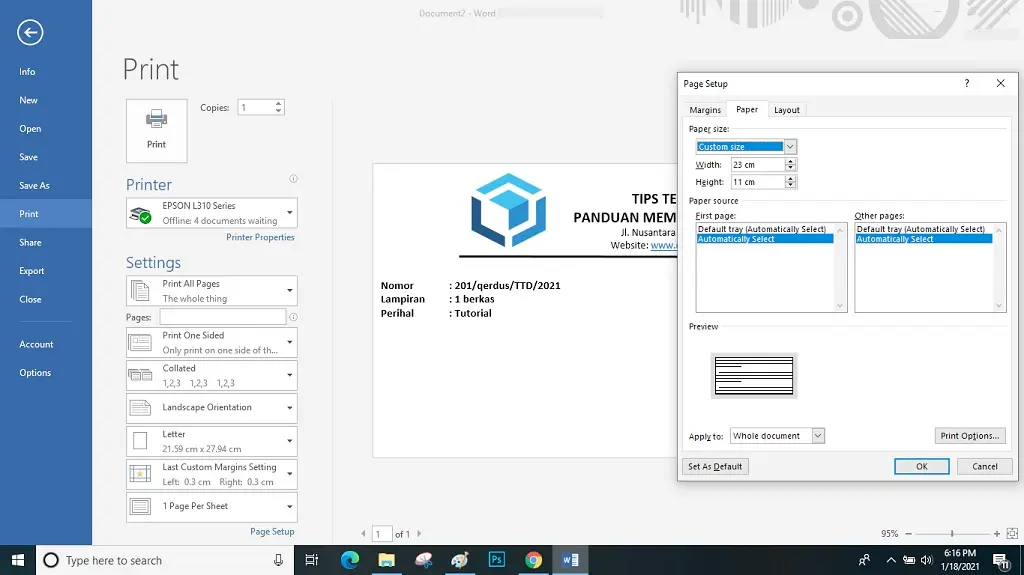Click the Windows Start button
1024x575 pixels.
coord(18,560)
